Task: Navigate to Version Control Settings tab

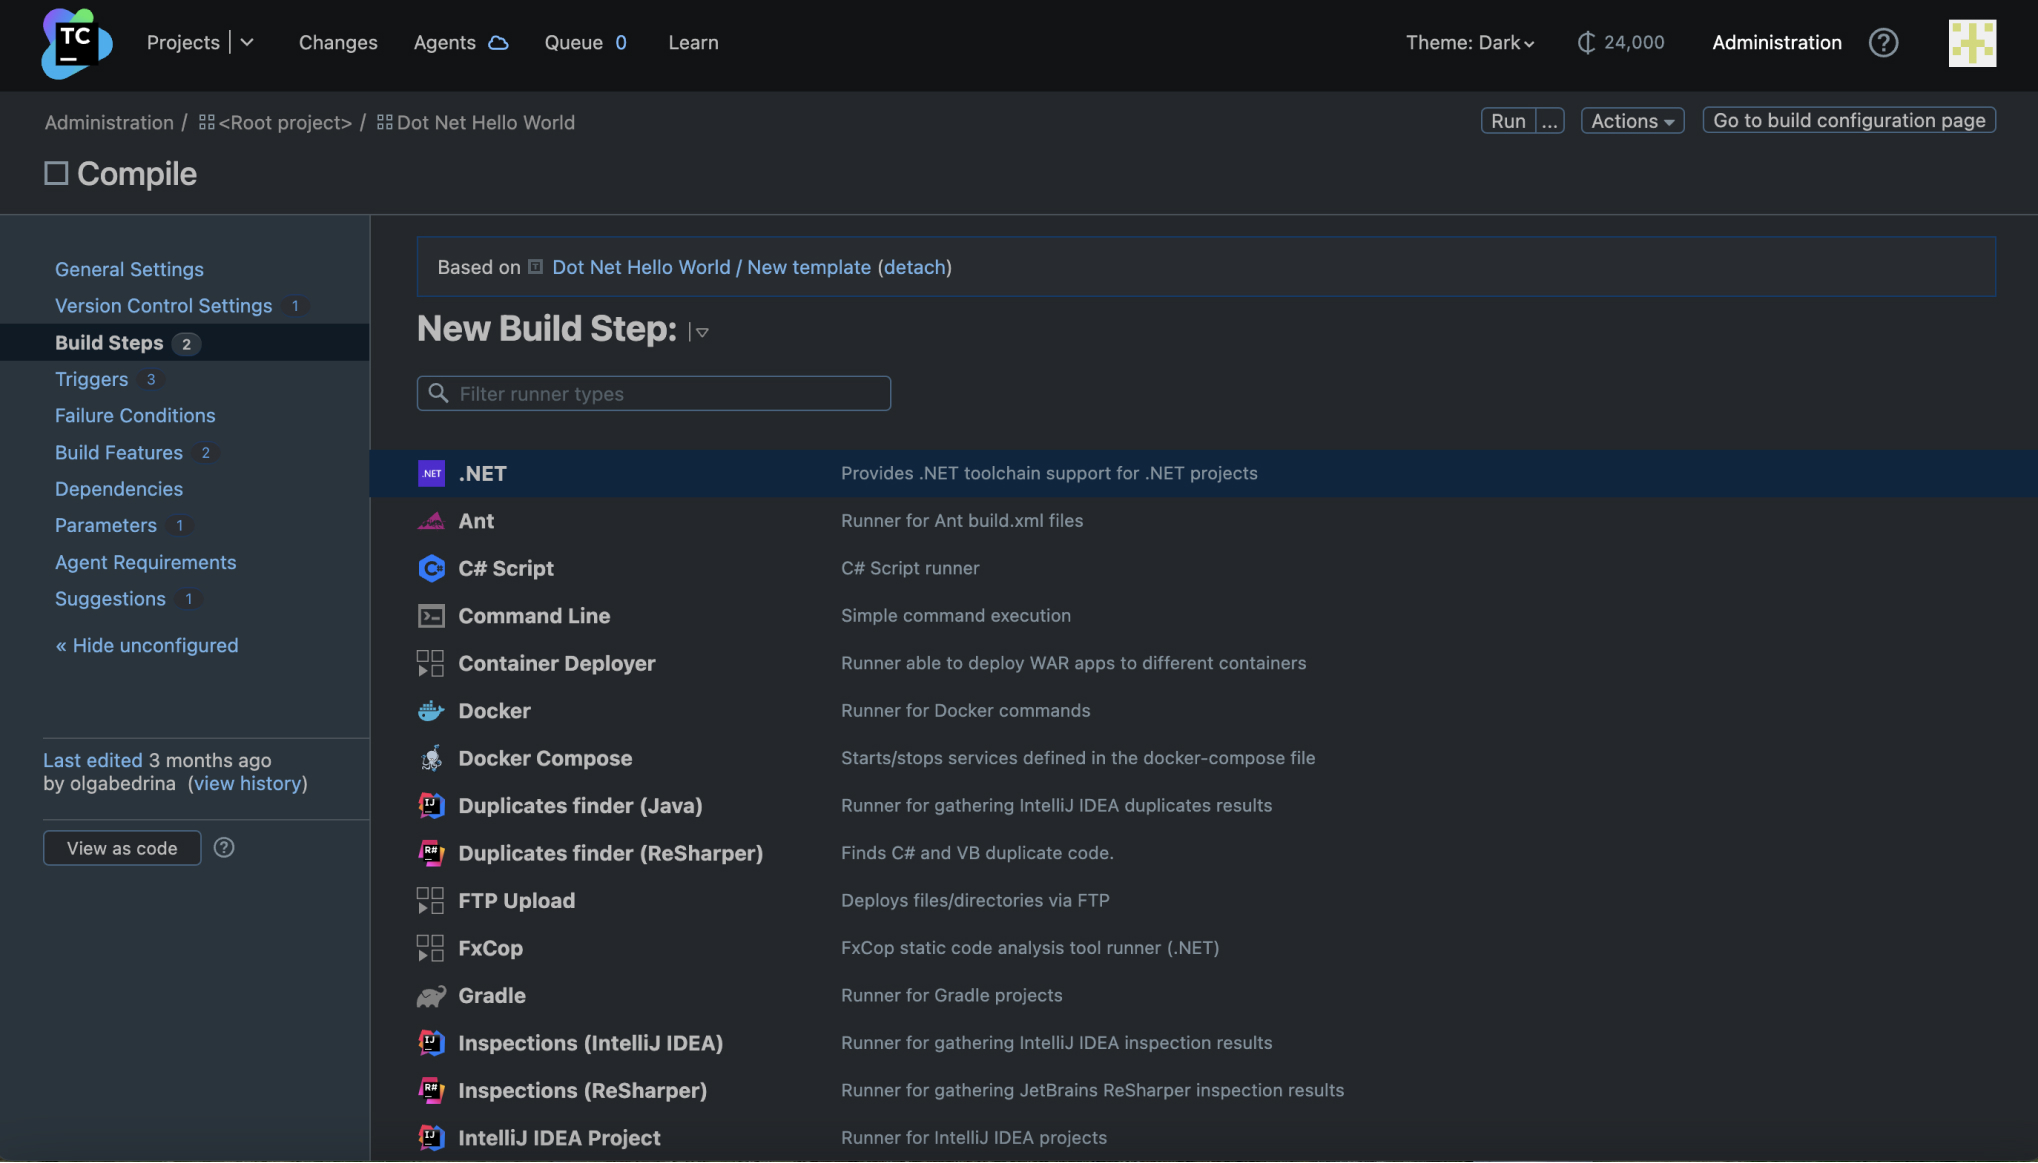Action: pyautogui.click(x=164, y=304)
